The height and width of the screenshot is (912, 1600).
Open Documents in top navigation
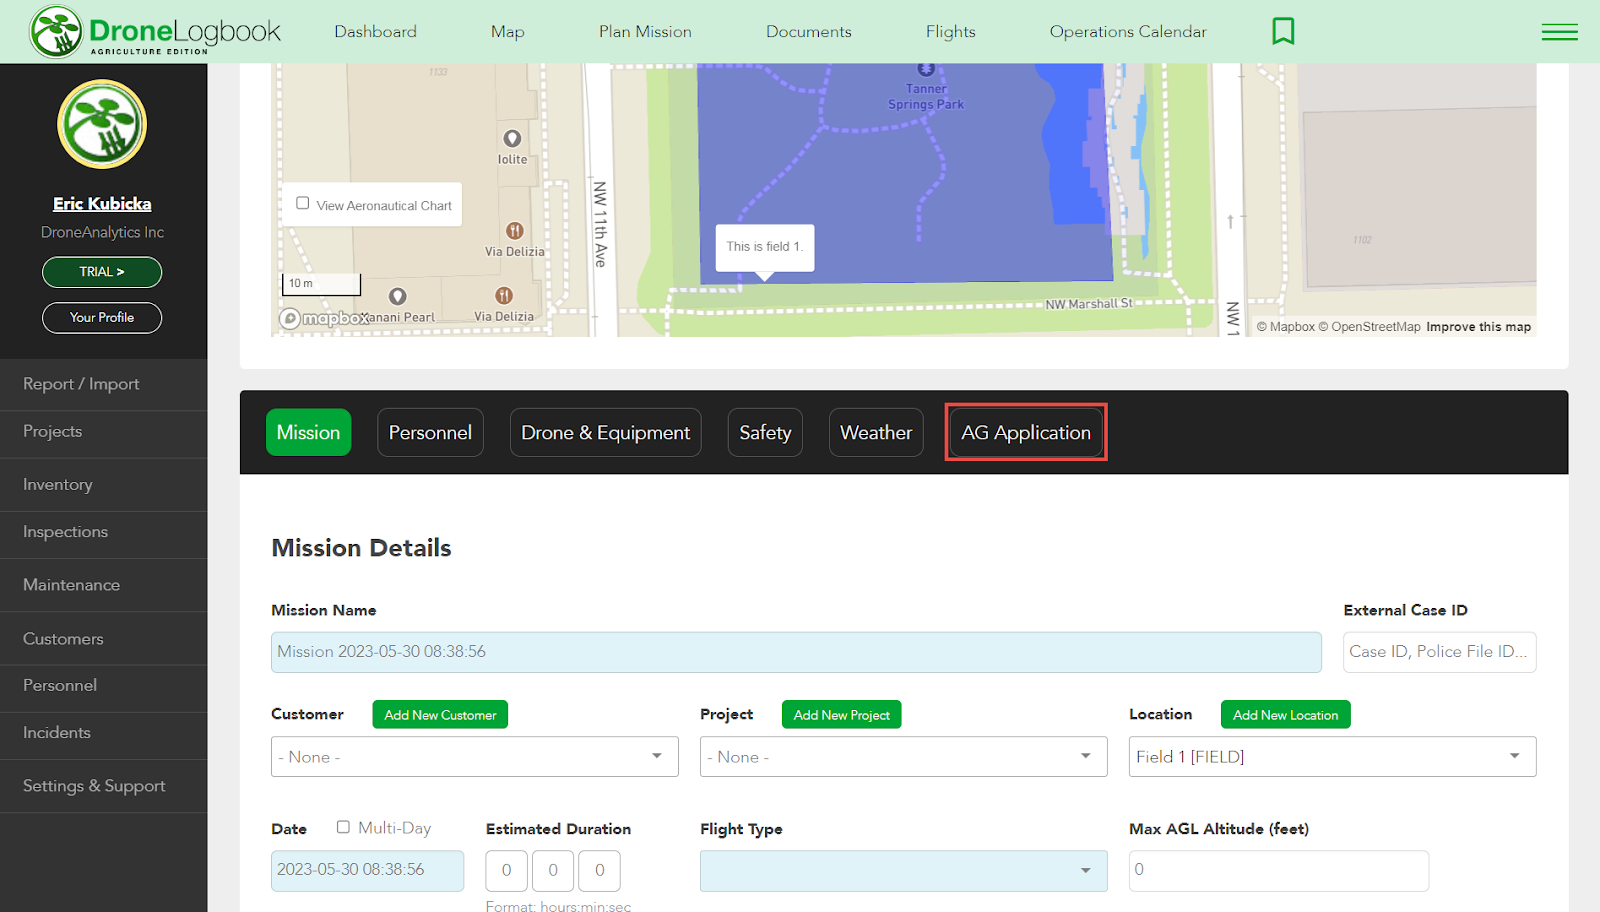click(809, 32)
